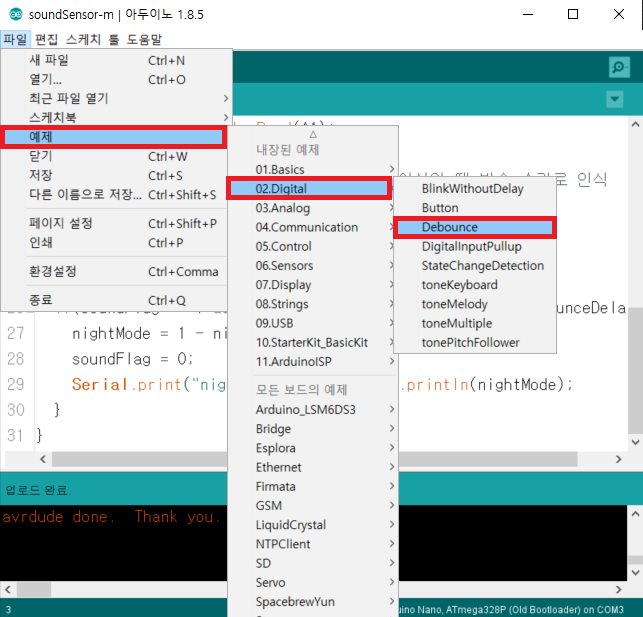Open the toneKeyboard example
This screenshot has width=643, height=617.
coord(475,285)
